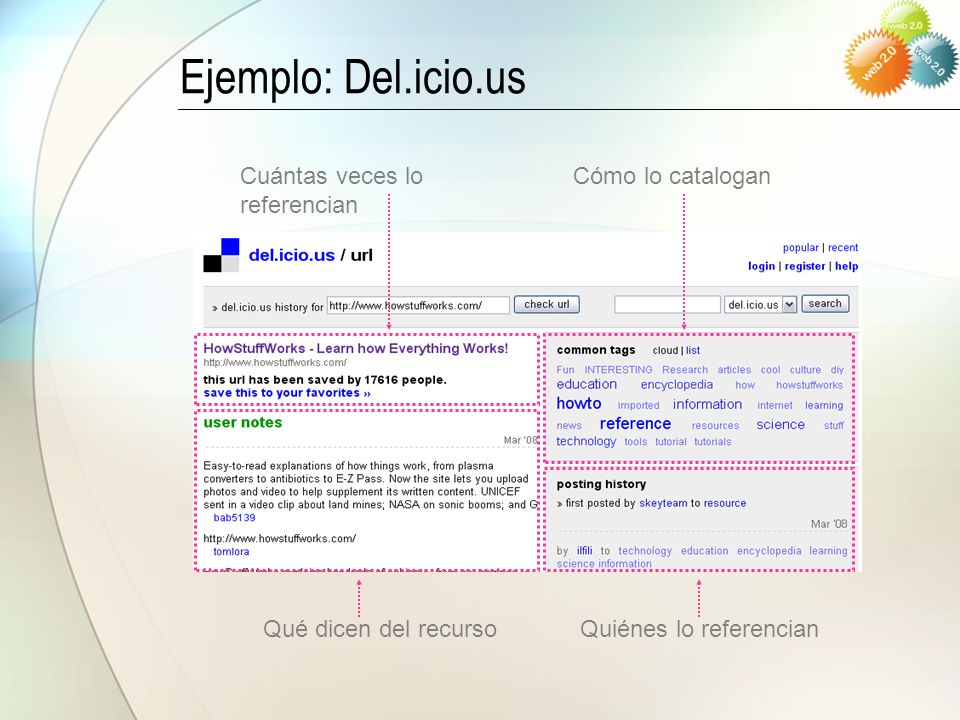
Task: Open the education tag in common tags
Action: (587, 384)
